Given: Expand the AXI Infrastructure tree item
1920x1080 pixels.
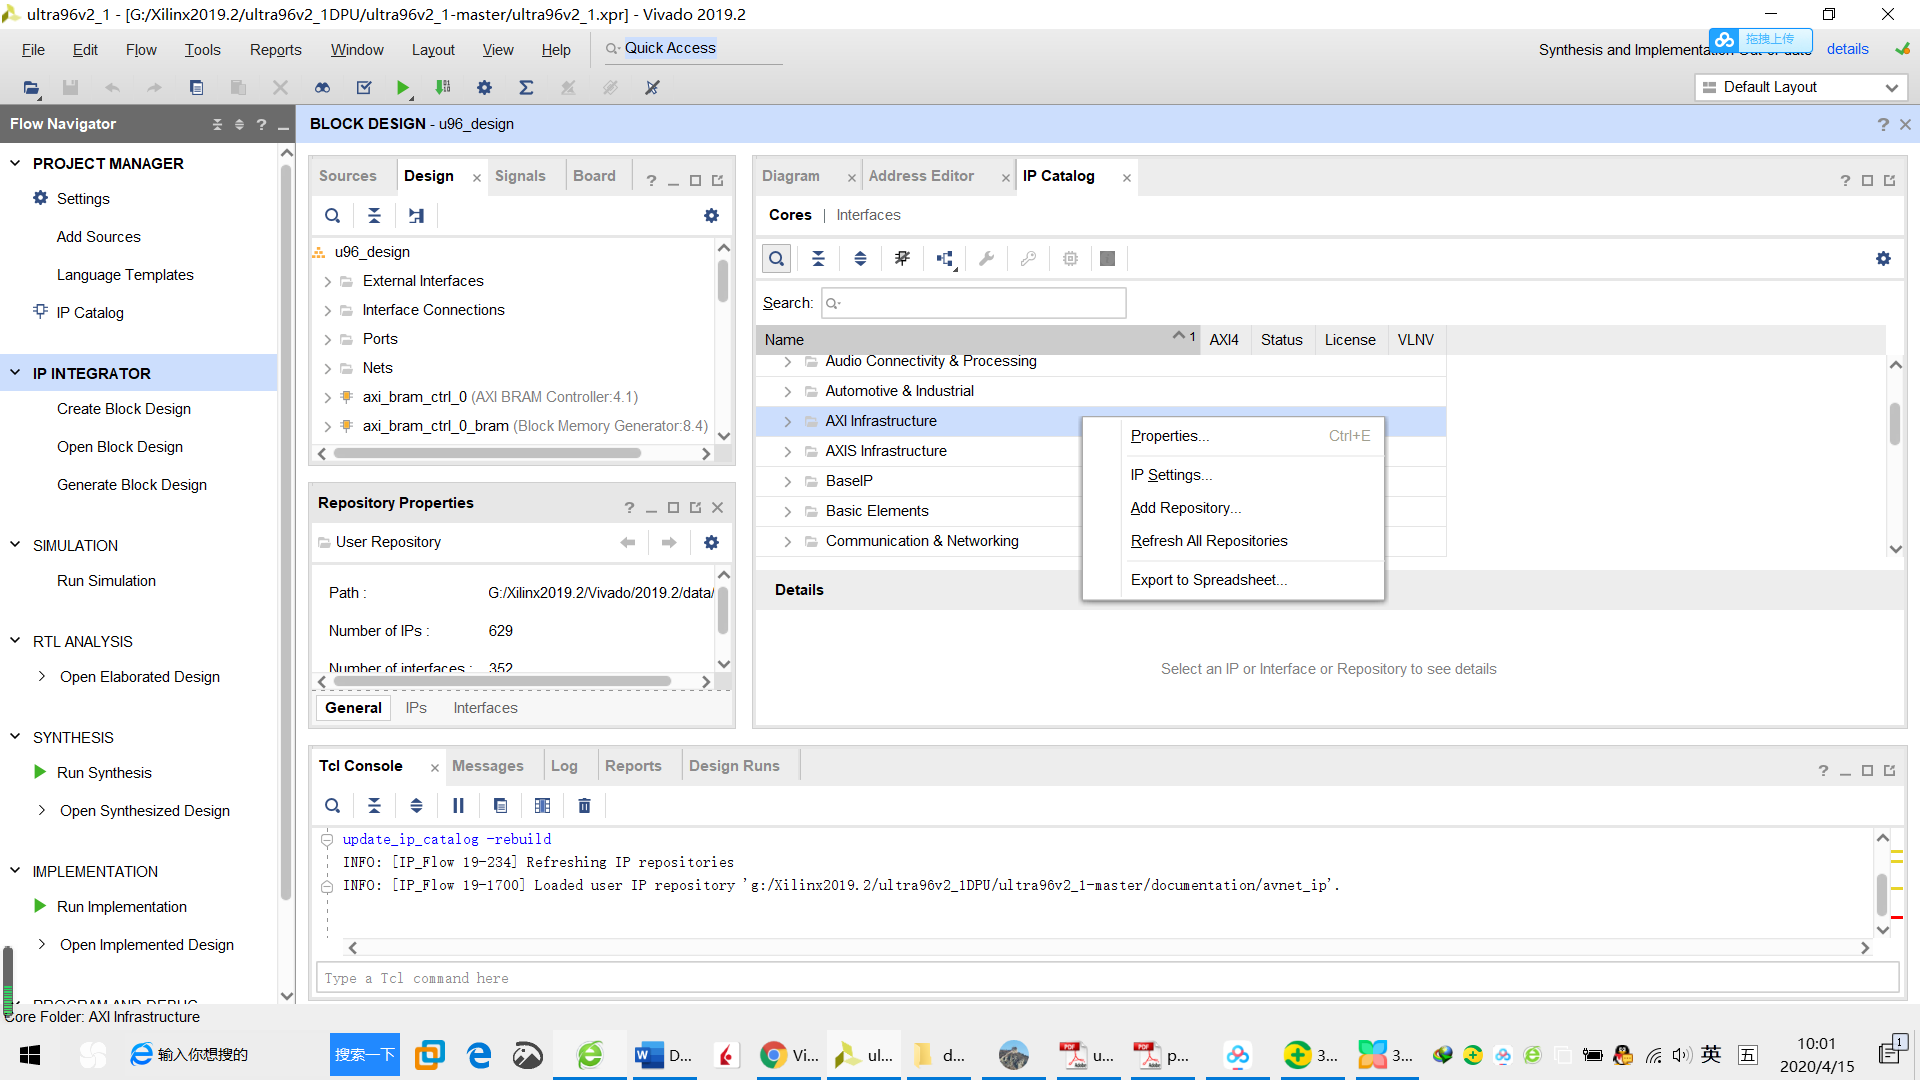Looking at the screenshot, I should 786,421.
